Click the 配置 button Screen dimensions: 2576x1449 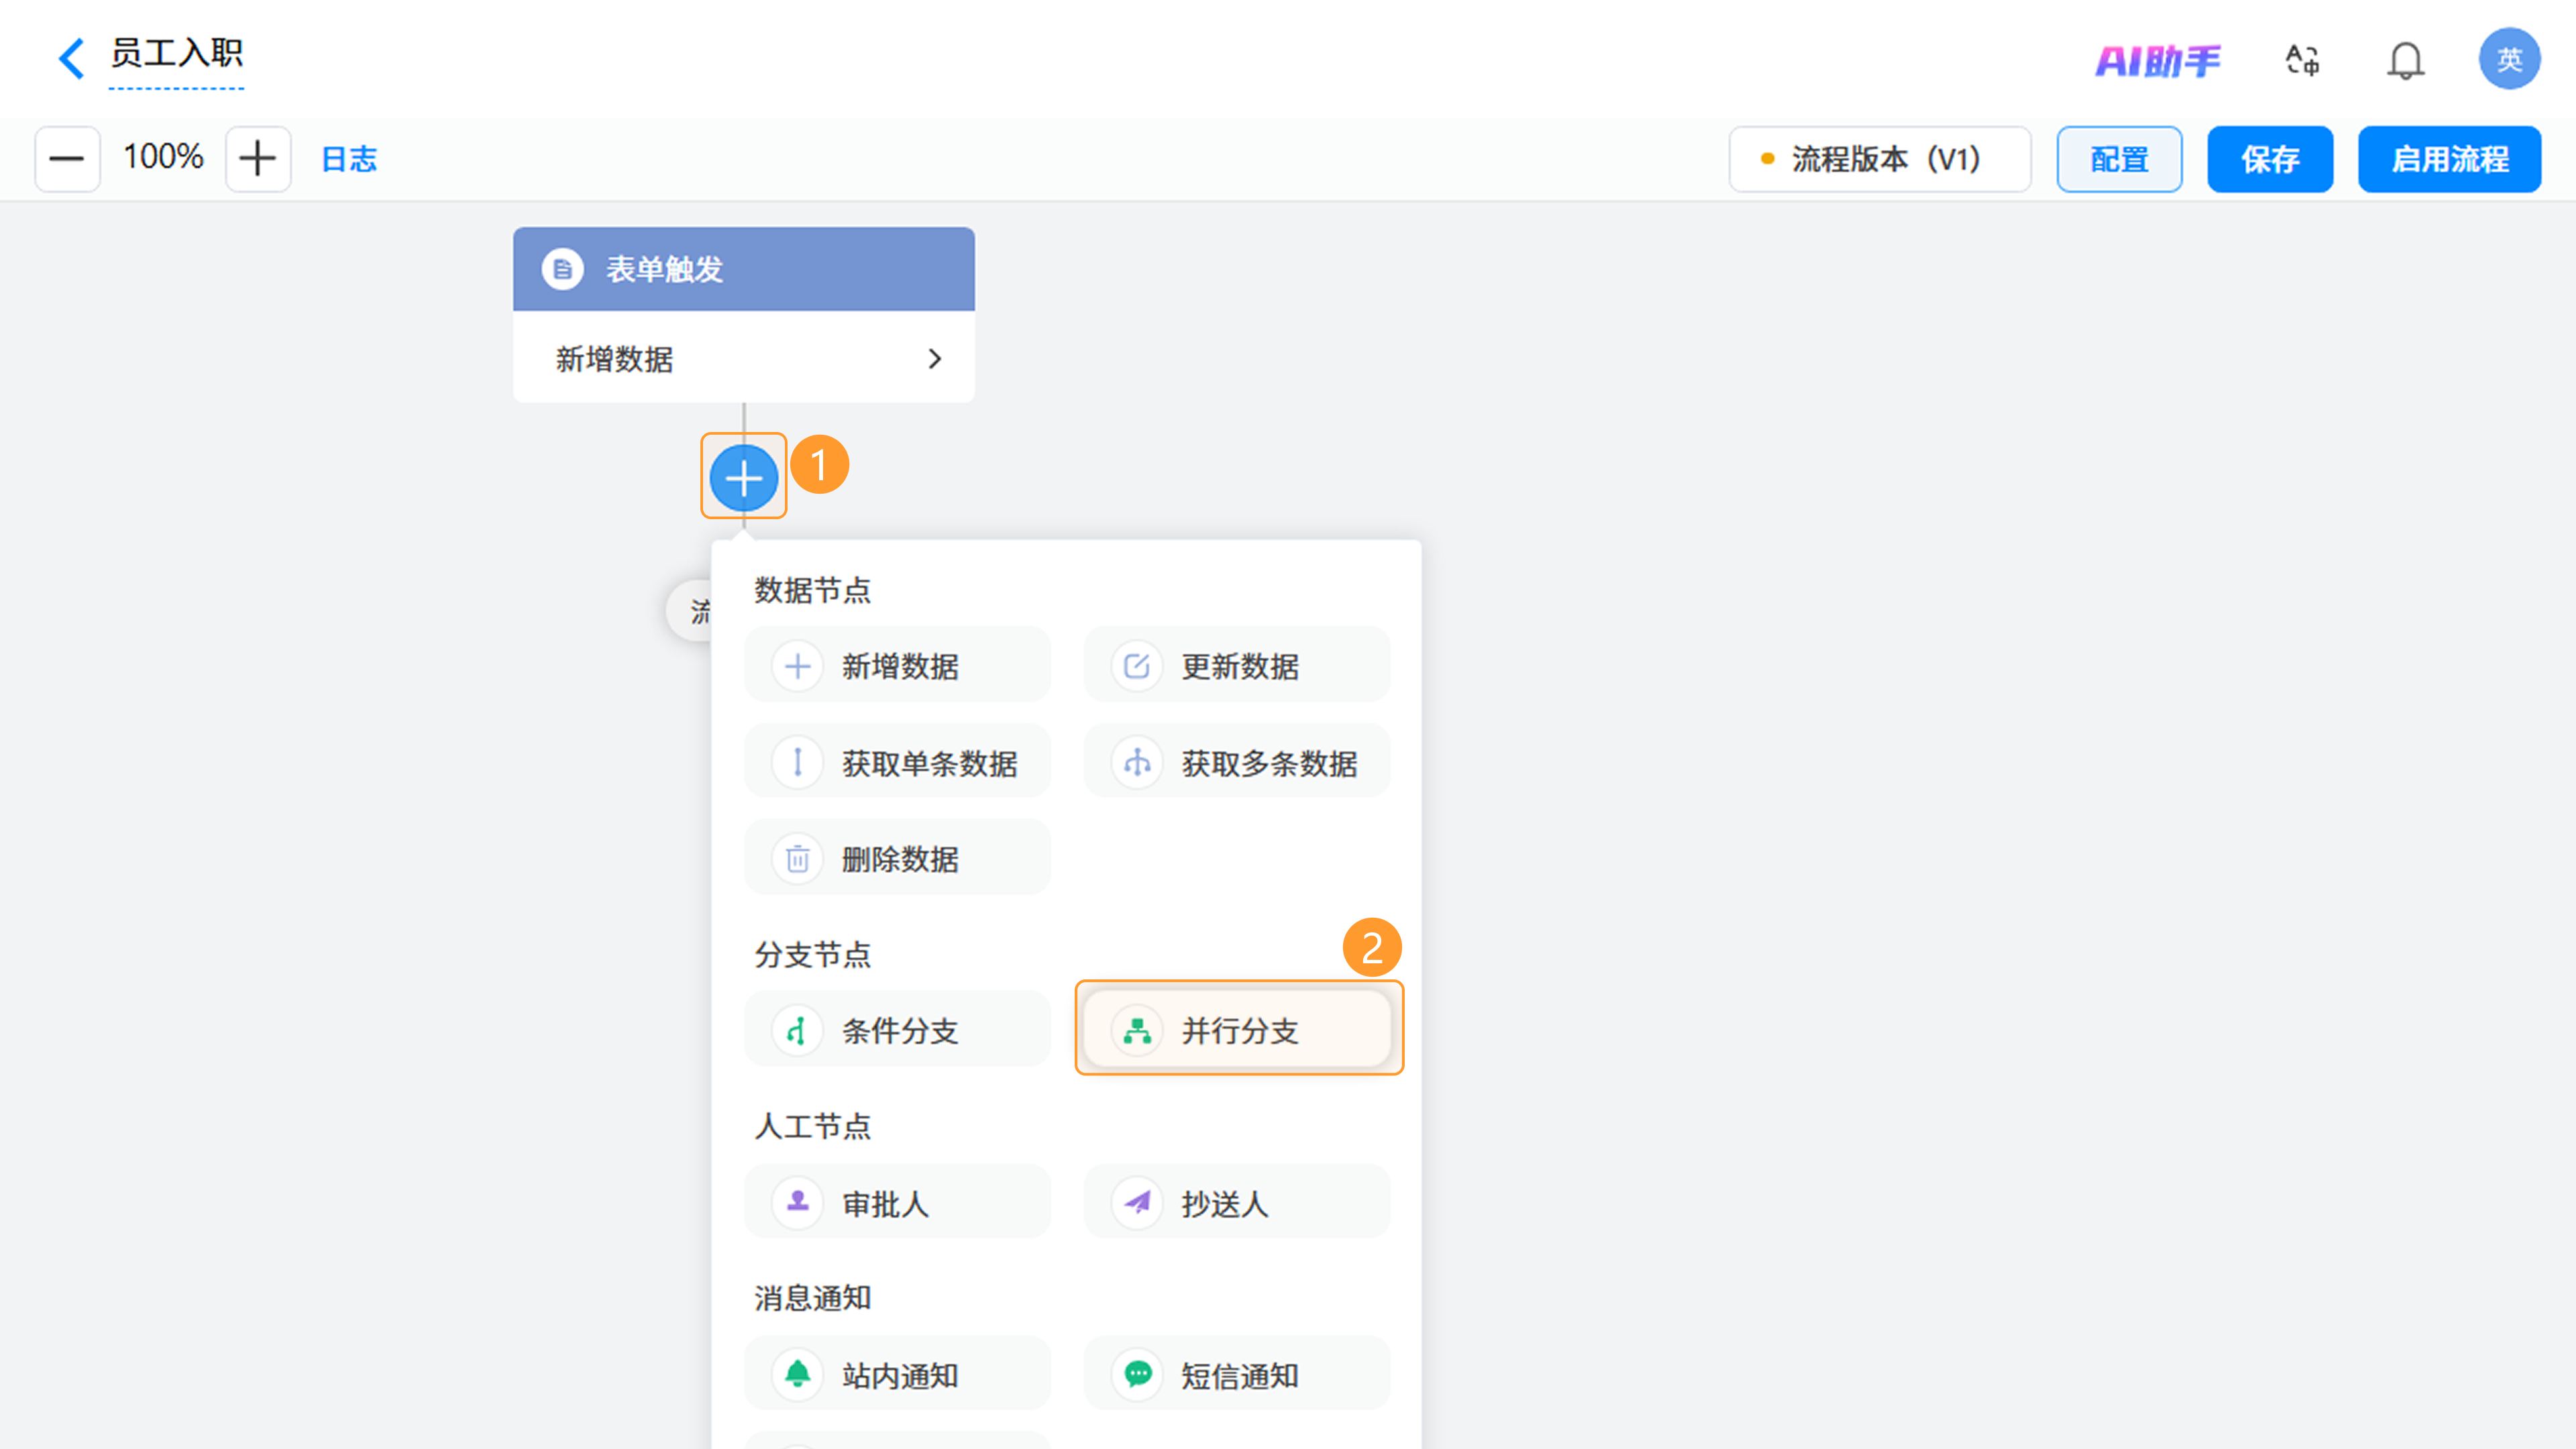[2119, 159]
